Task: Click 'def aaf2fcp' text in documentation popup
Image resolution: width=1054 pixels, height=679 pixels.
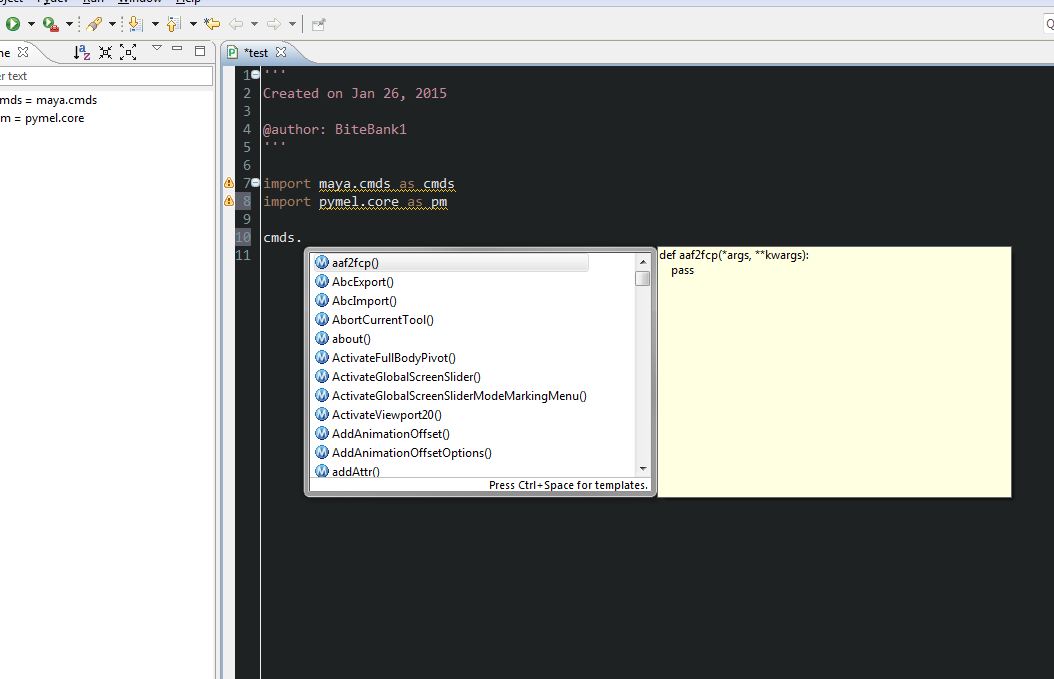Action: [x=688, y=255]
